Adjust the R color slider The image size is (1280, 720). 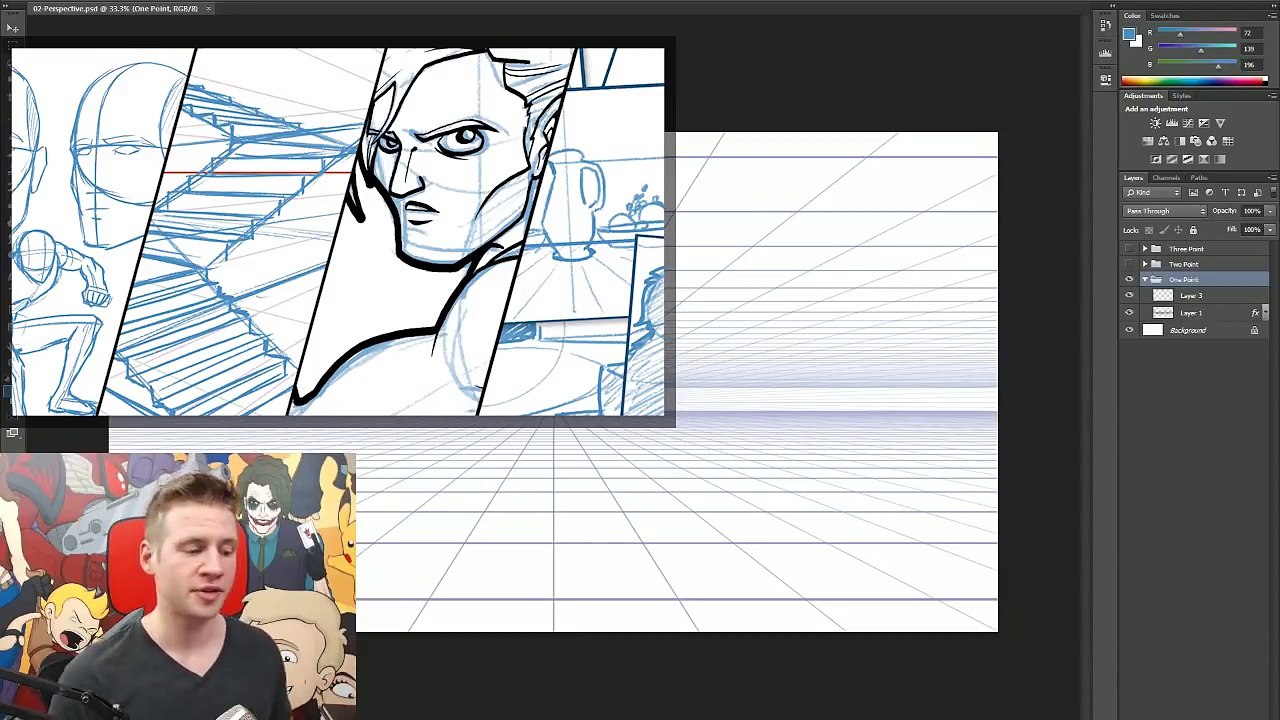[1180, 35]
